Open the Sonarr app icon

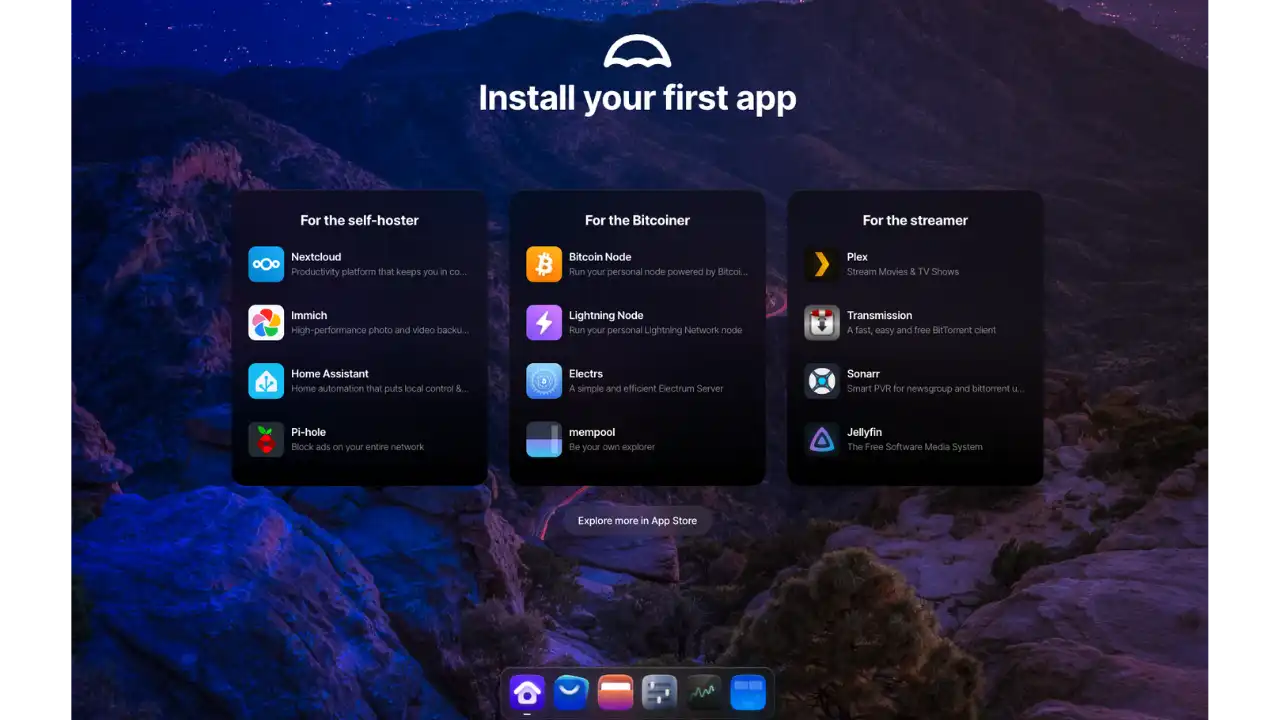point(822,381)
